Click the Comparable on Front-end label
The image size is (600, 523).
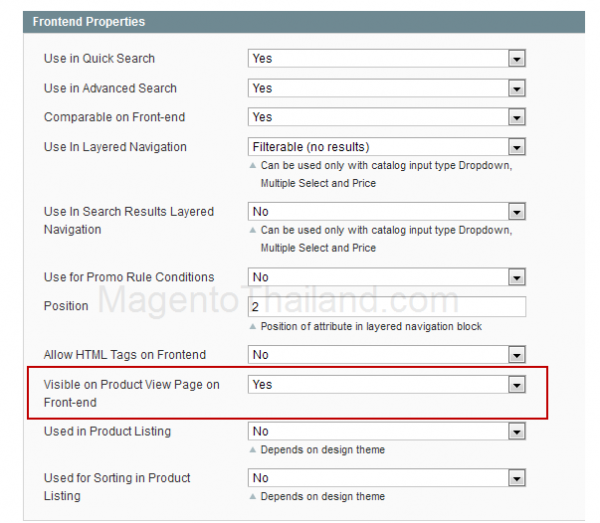tap(114, 117)
